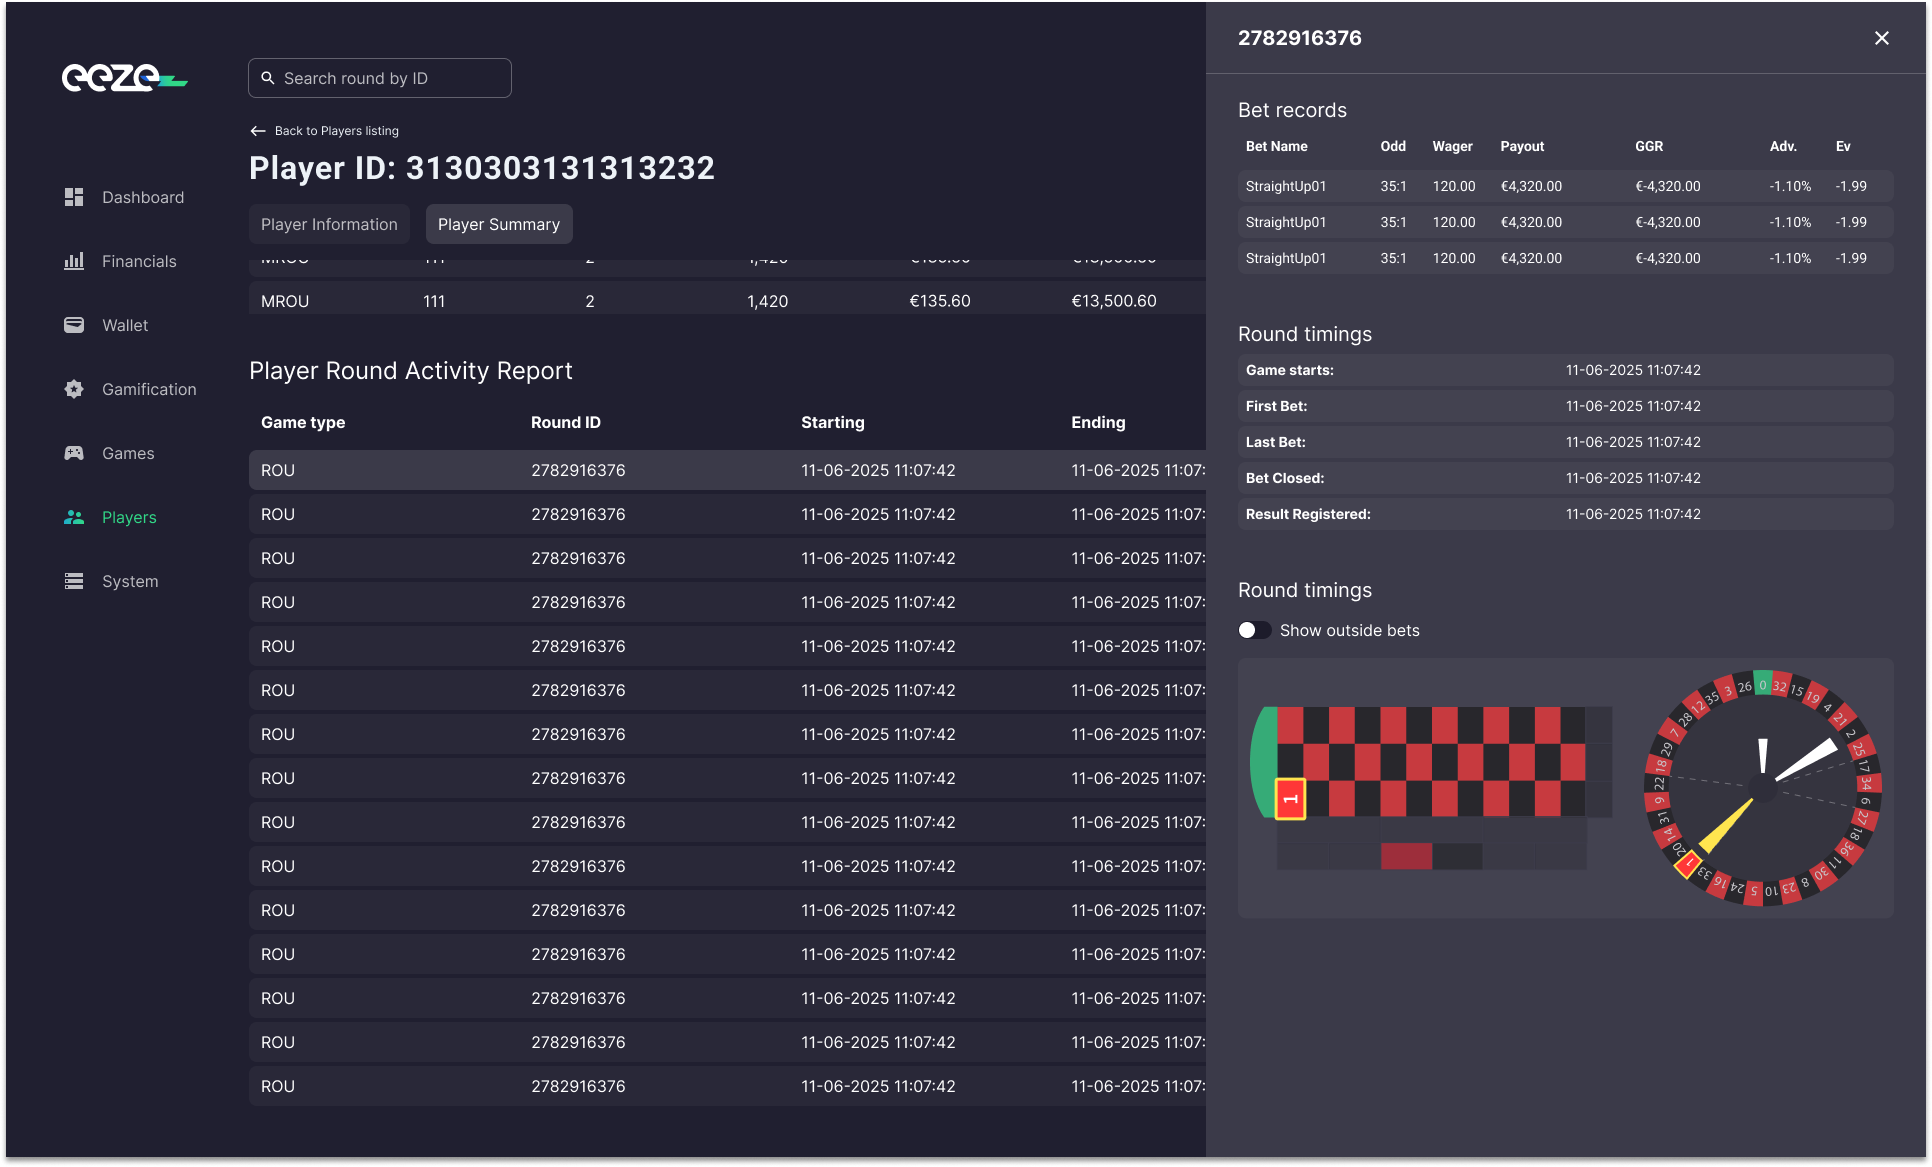Screen dimensions: 1932x1167
Task: Click the System server icon
Action: [x=74, y=581]
